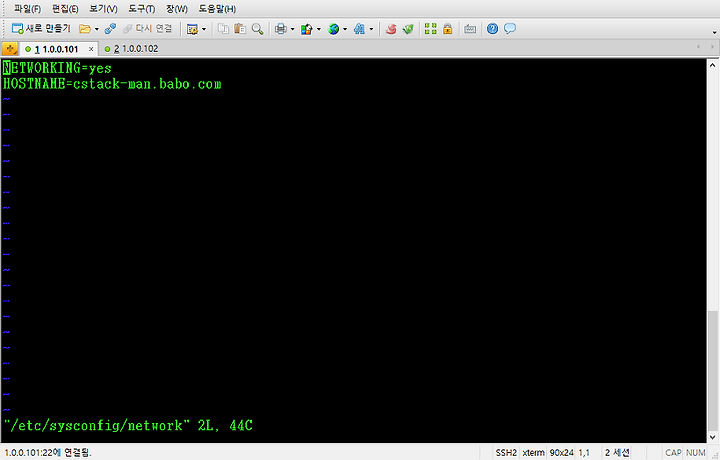The width and height of the screenshot is (720, 460).
Task: Click the globe encoding icon
Action: [333, 29]
